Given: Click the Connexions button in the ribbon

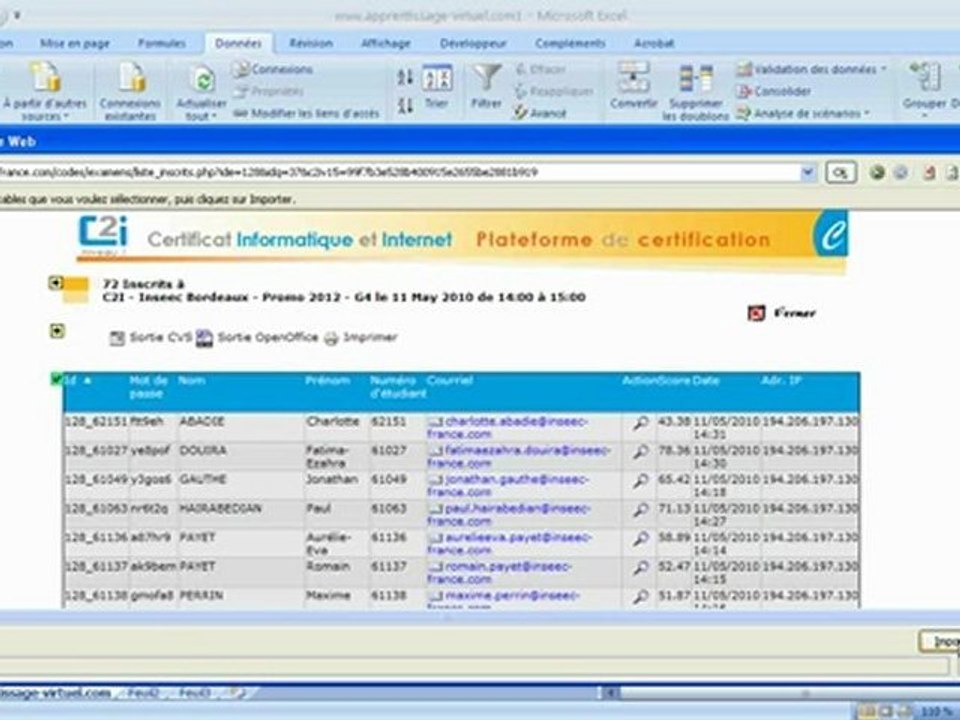Looking at the screenshot, I should coord(273,69).
